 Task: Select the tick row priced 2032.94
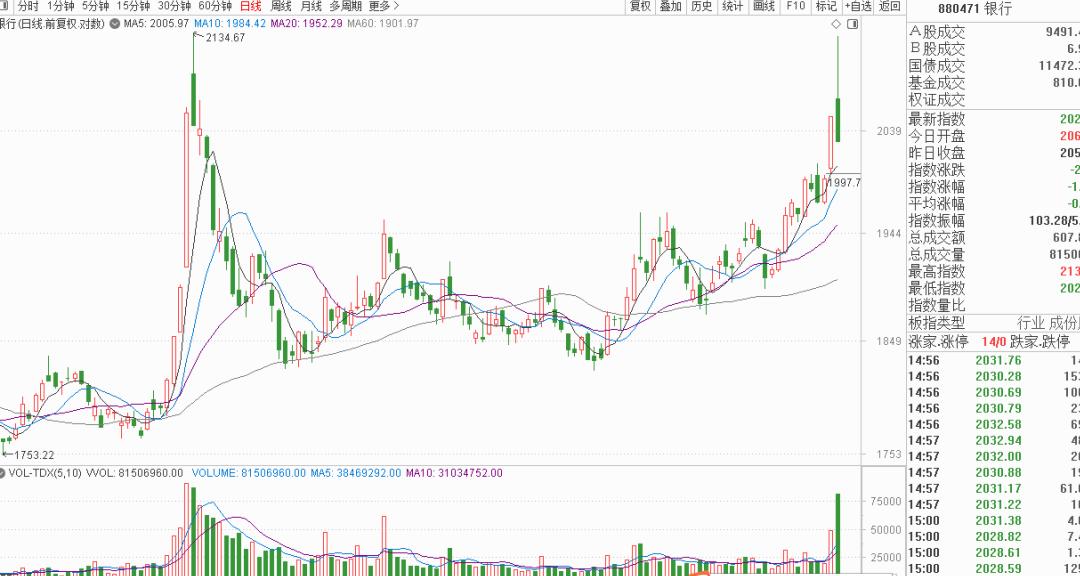pos(993,441)
